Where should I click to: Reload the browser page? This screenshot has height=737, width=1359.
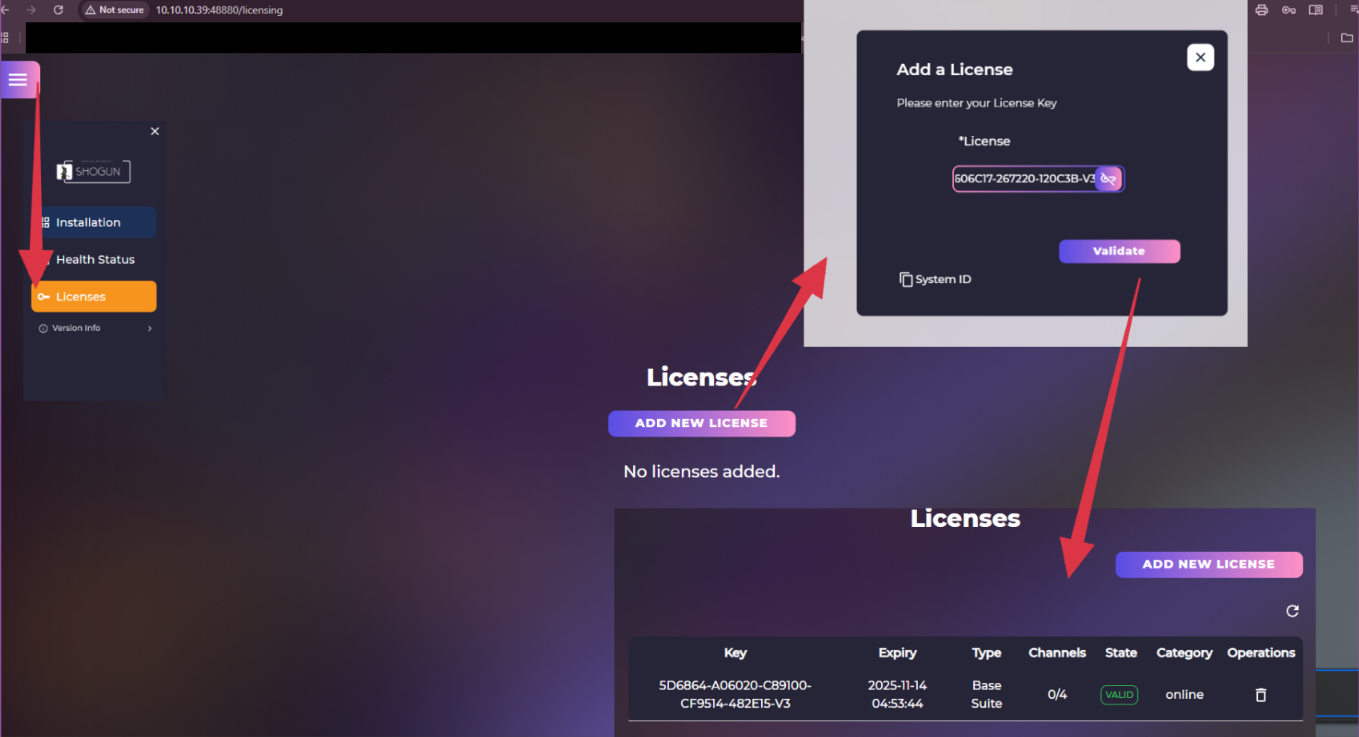(x=58, y=10)
